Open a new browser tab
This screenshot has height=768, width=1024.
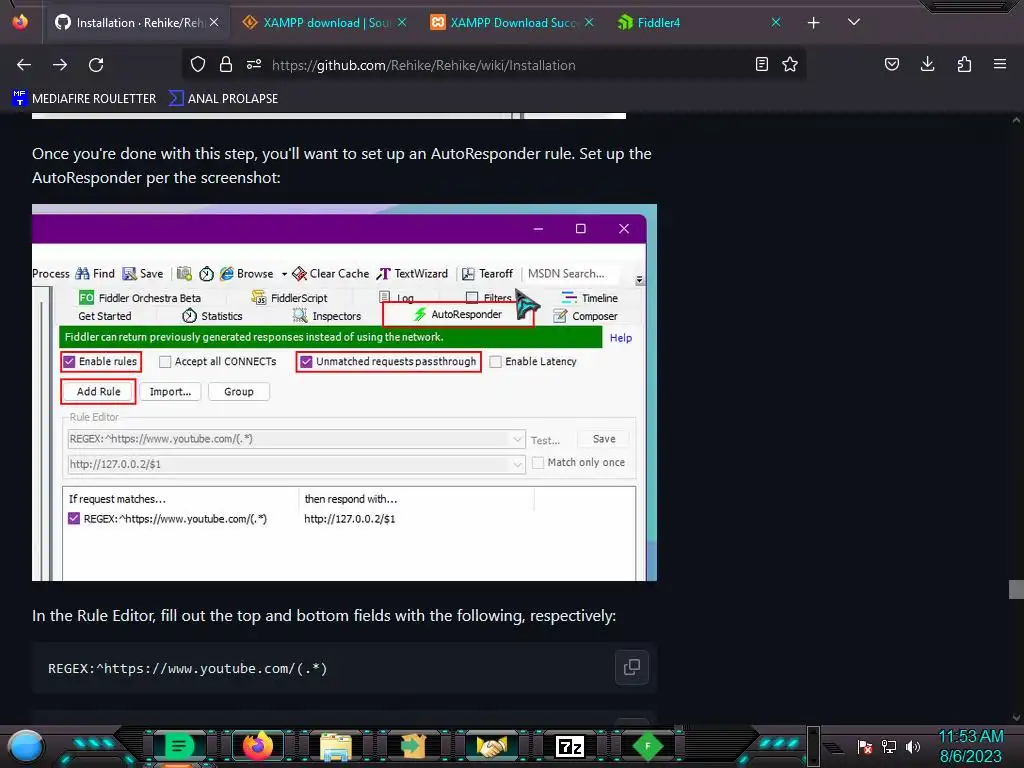[x=814, y=23]
